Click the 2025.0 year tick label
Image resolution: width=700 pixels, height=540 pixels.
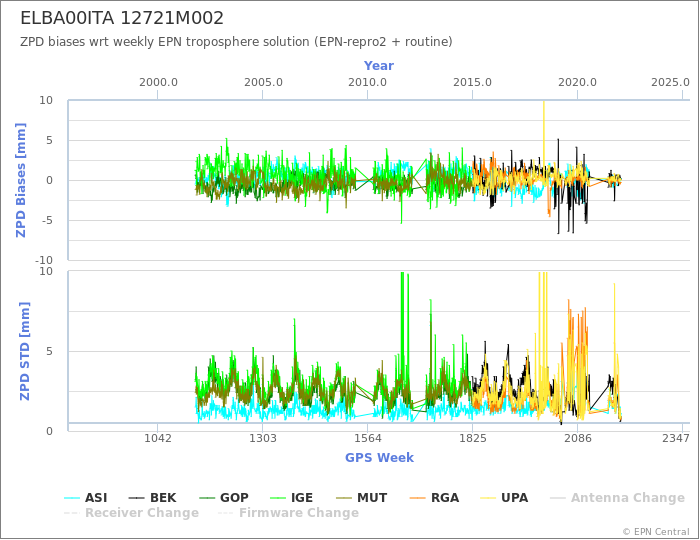(x=671, y=83)
